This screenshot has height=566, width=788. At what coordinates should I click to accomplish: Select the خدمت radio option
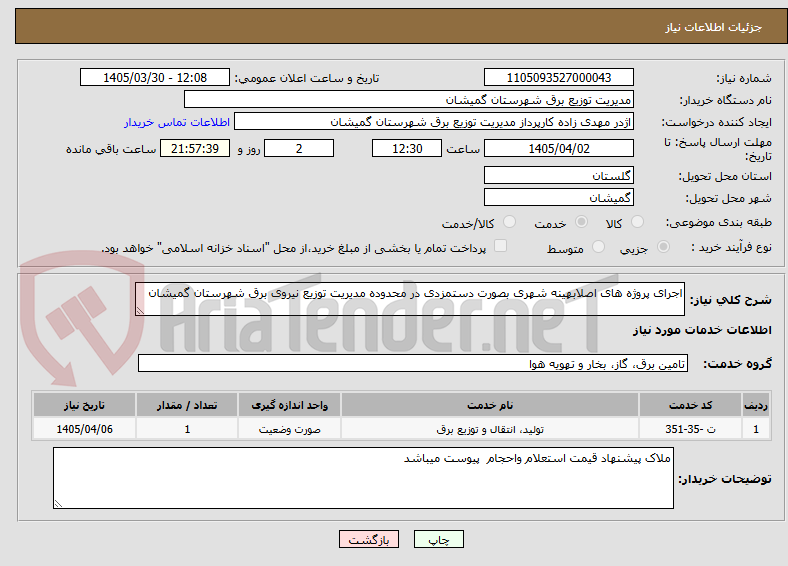tap(581, 222)
